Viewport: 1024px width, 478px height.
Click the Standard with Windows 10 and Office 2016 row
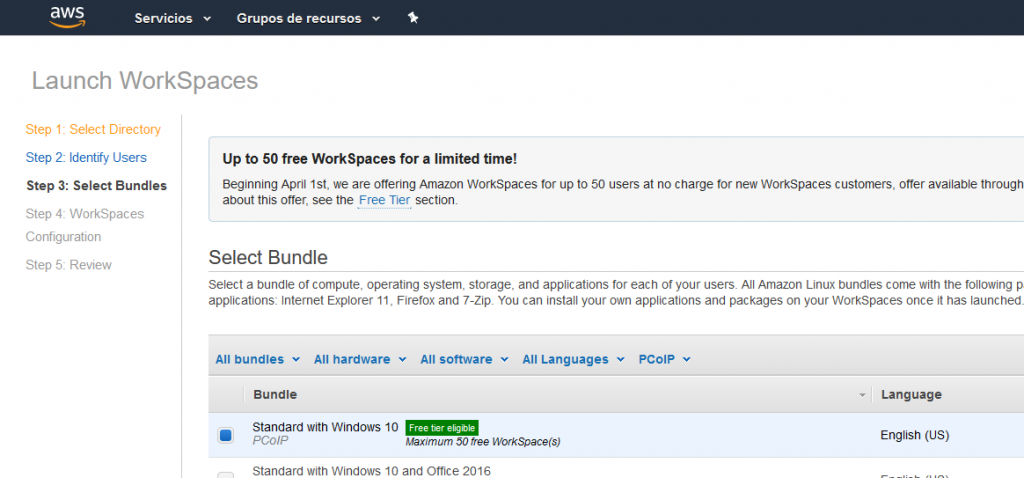coord(616,468)
